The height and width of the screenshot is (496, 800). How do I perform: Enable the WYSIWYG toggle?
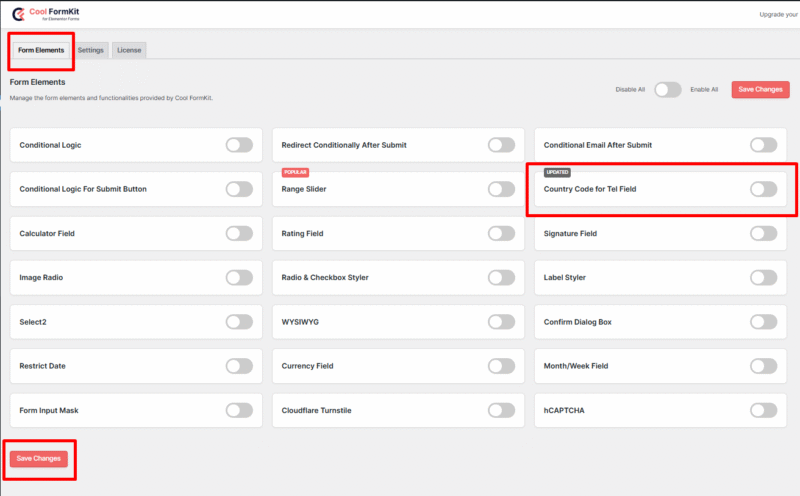click(x=501, y=322)
